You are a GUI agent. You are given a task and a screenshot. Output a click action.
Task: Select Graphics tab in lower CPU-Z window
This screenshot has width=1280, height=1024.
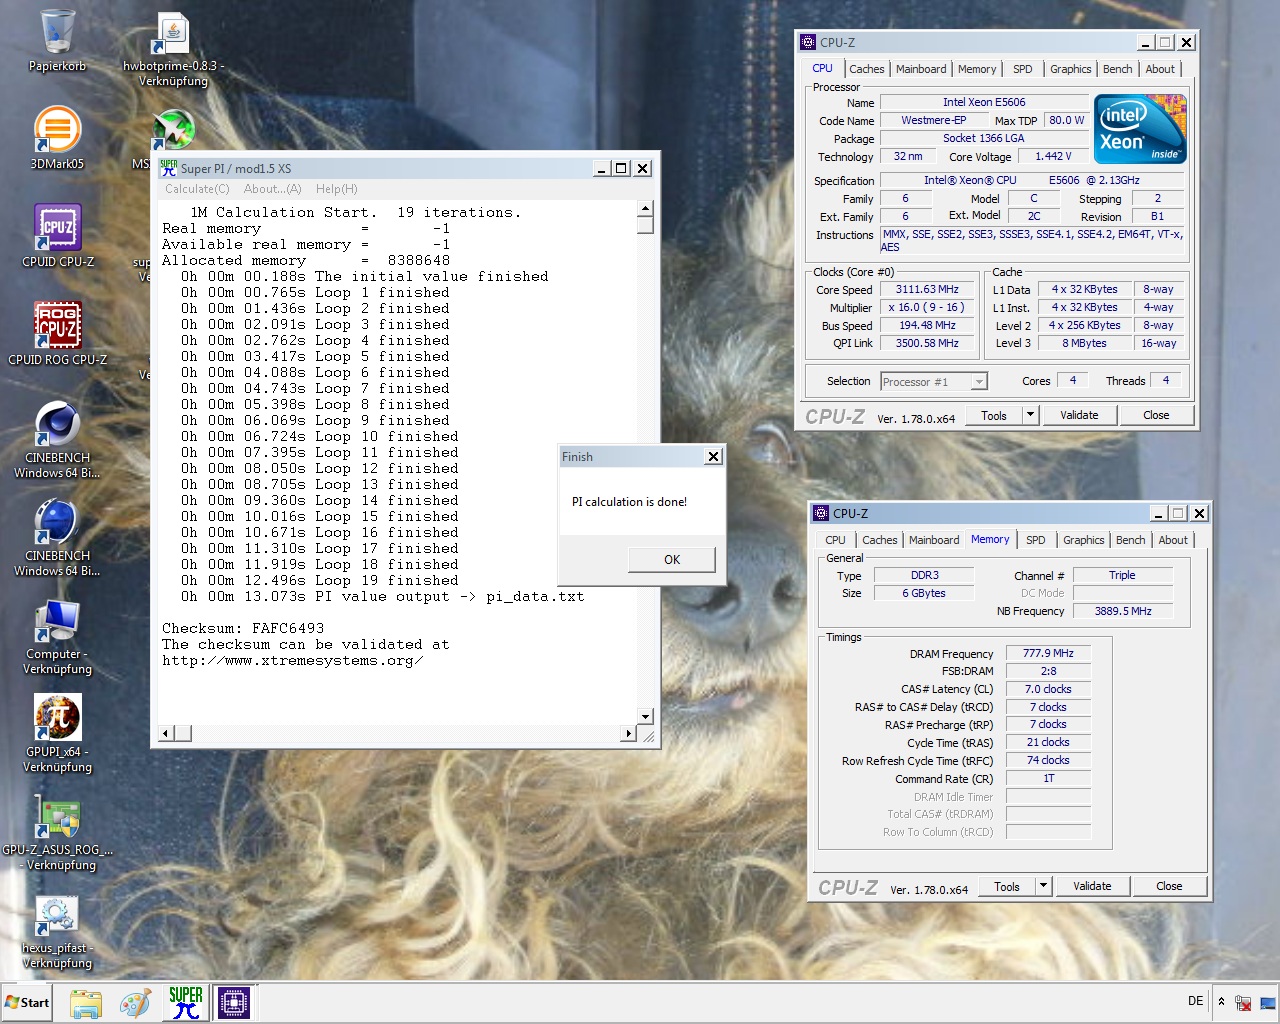(x=1083, y=540)
